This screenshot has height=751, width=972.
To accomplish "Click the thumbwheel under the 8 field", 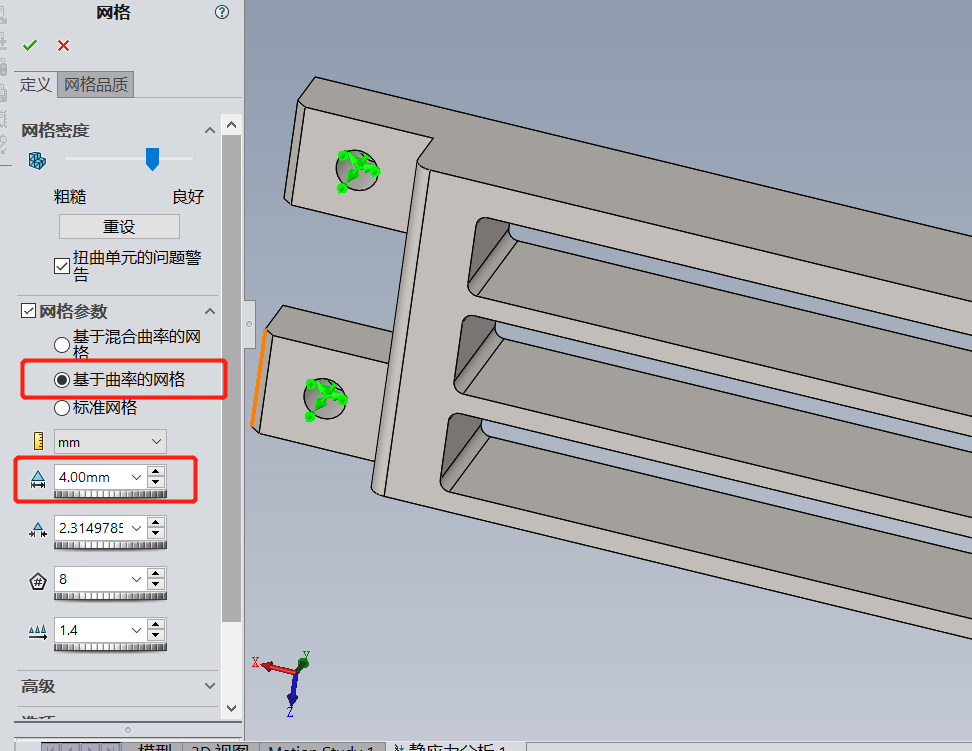I will pos(110,595).
